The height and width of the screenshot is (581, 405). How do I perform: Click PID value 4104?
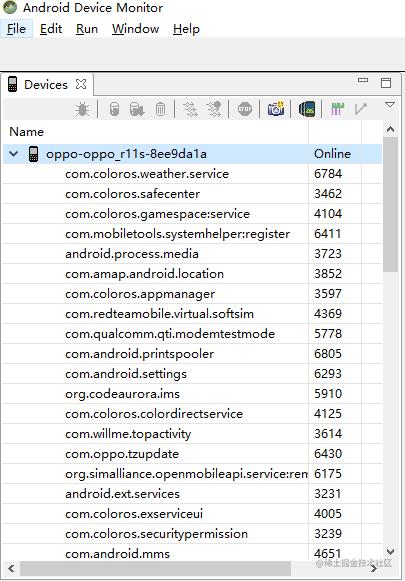point(328,214)
